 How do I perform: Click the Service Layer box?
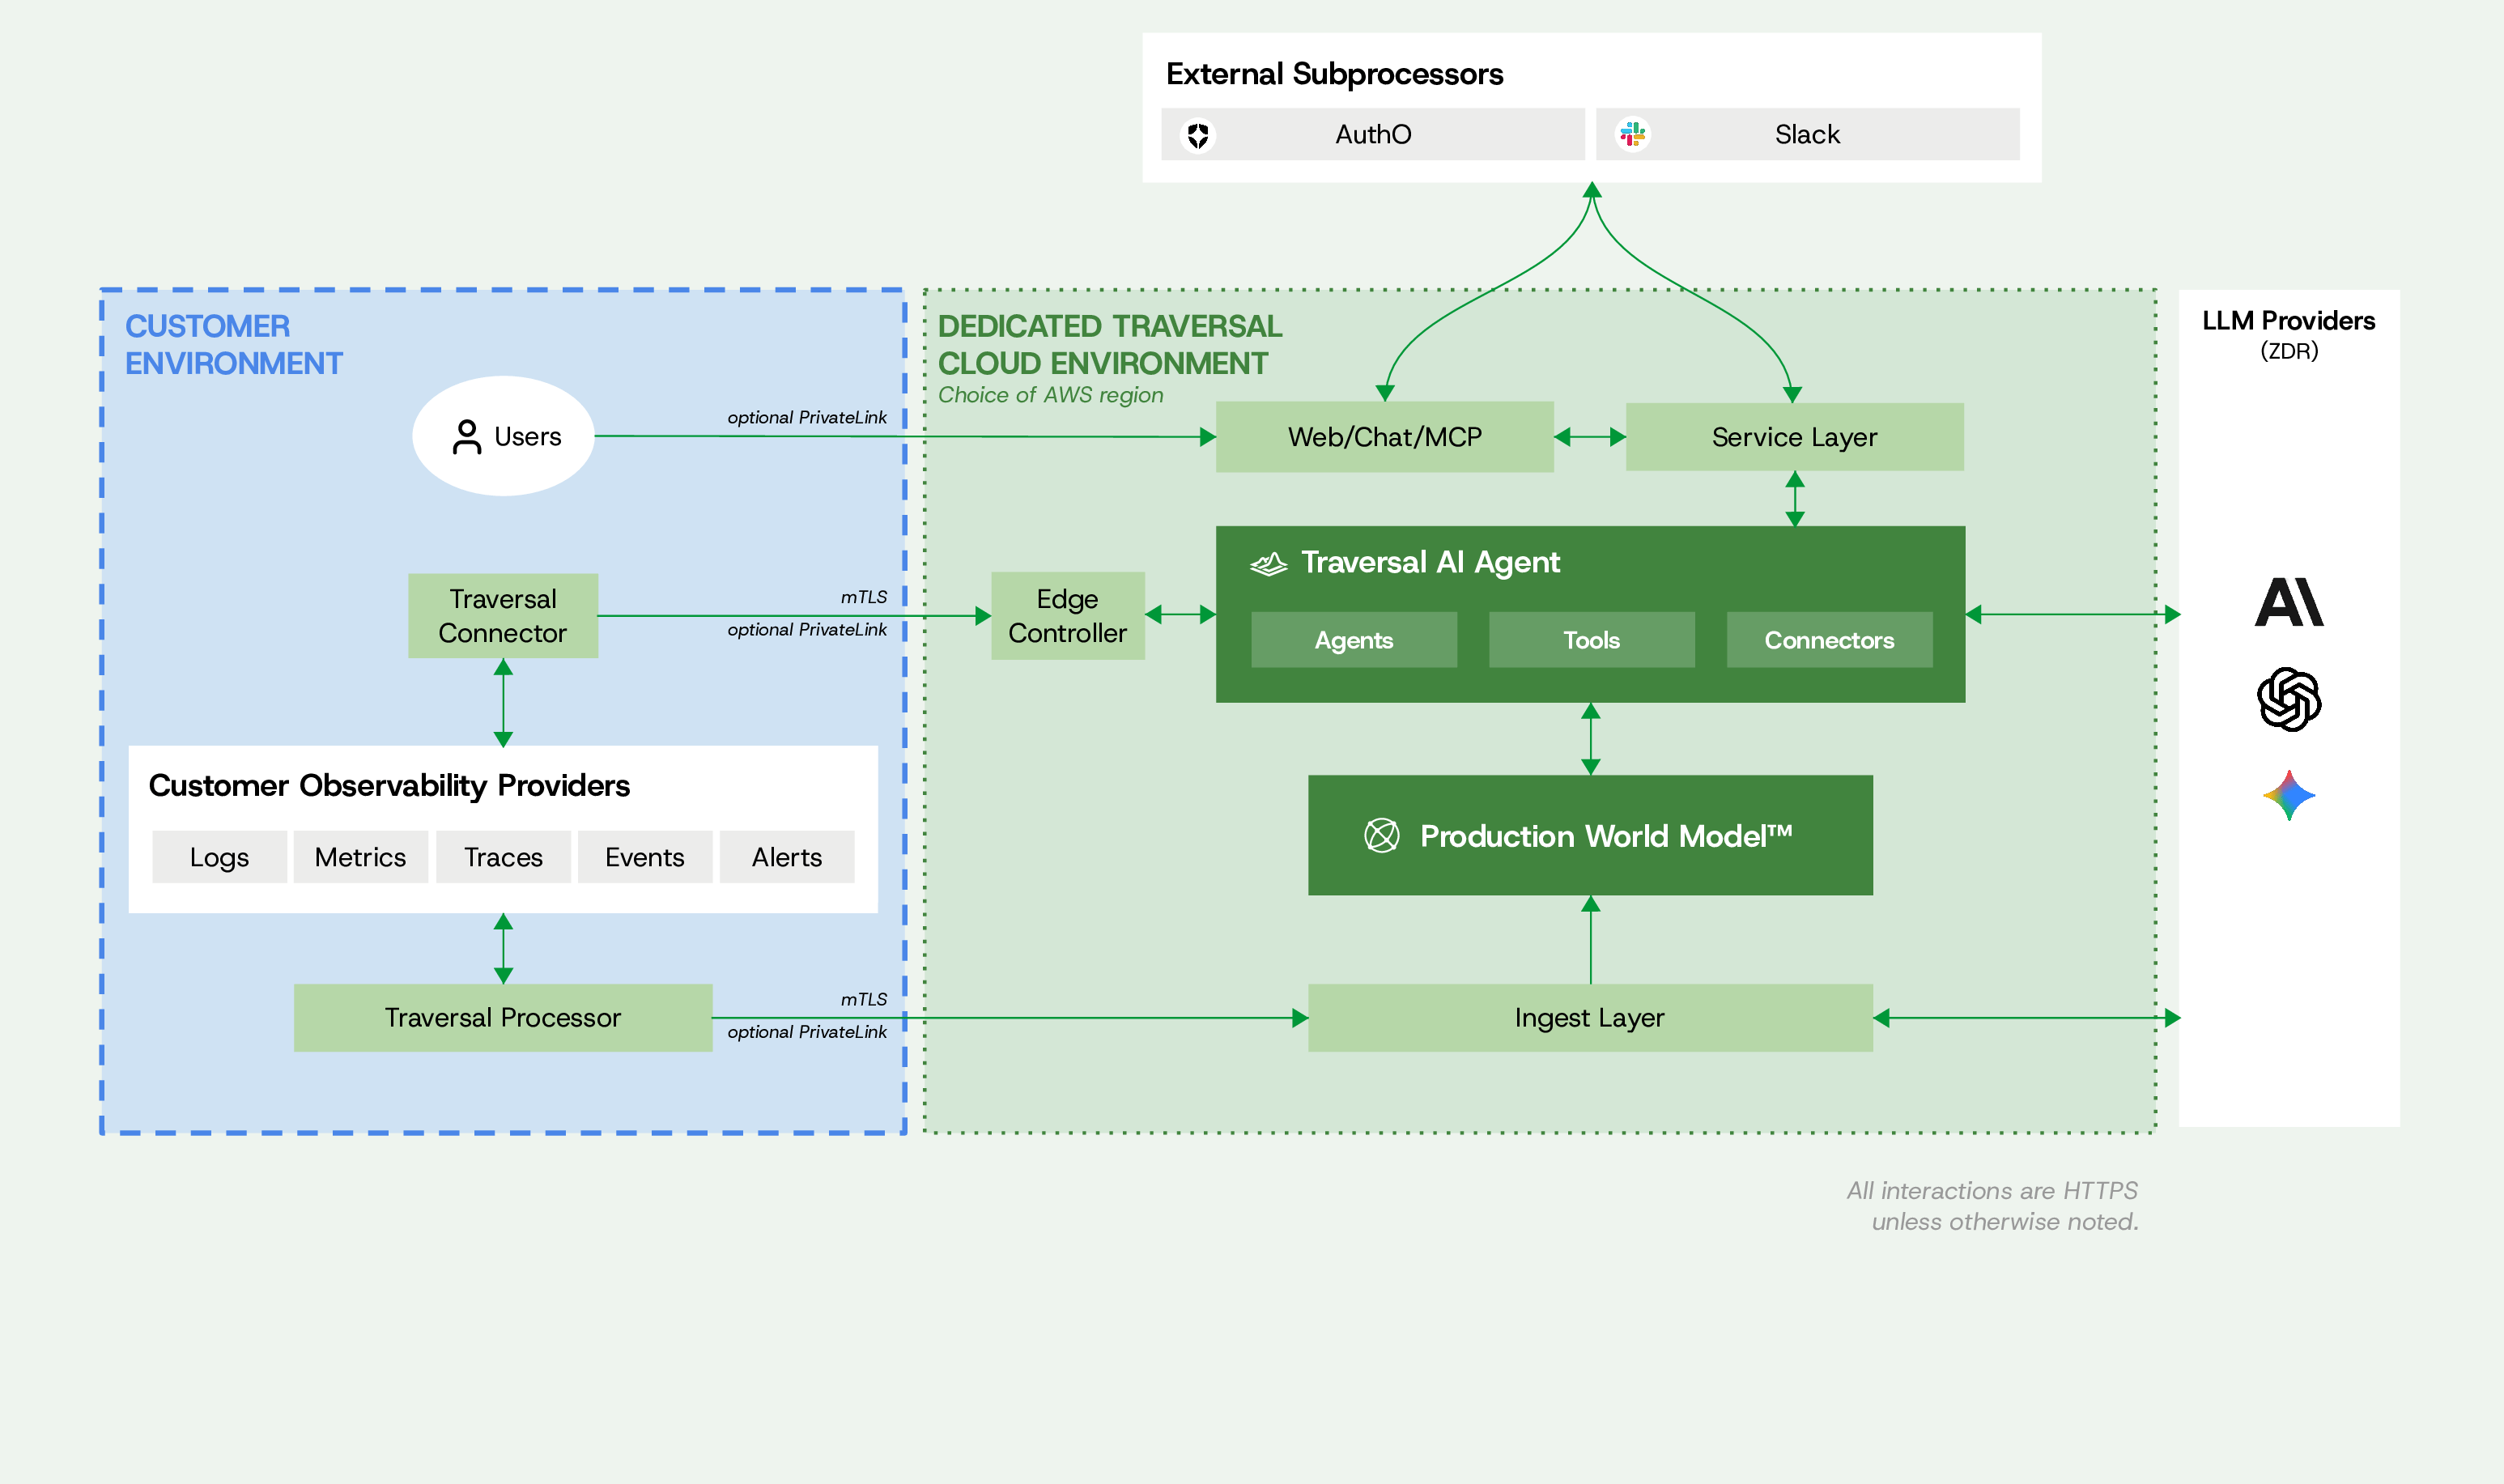[x=1794, y=437]
